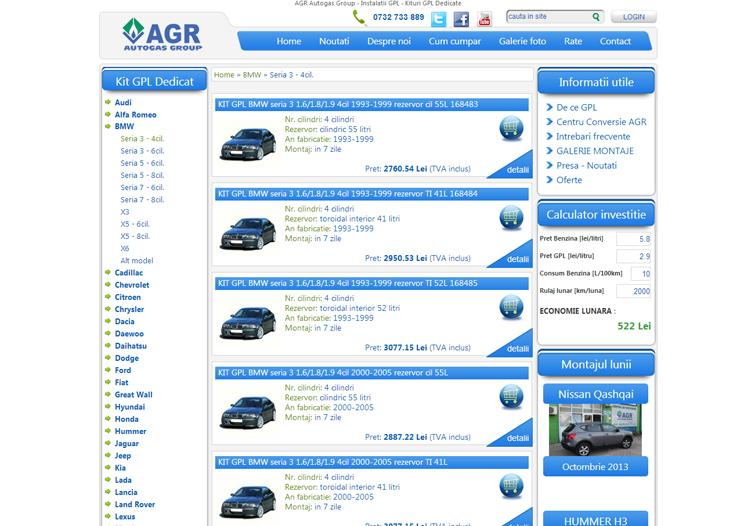Image resolution: width=740 pixels, height=526 pixels.
Task: Open the Galerie foto menu item
Action: (522, 41)
